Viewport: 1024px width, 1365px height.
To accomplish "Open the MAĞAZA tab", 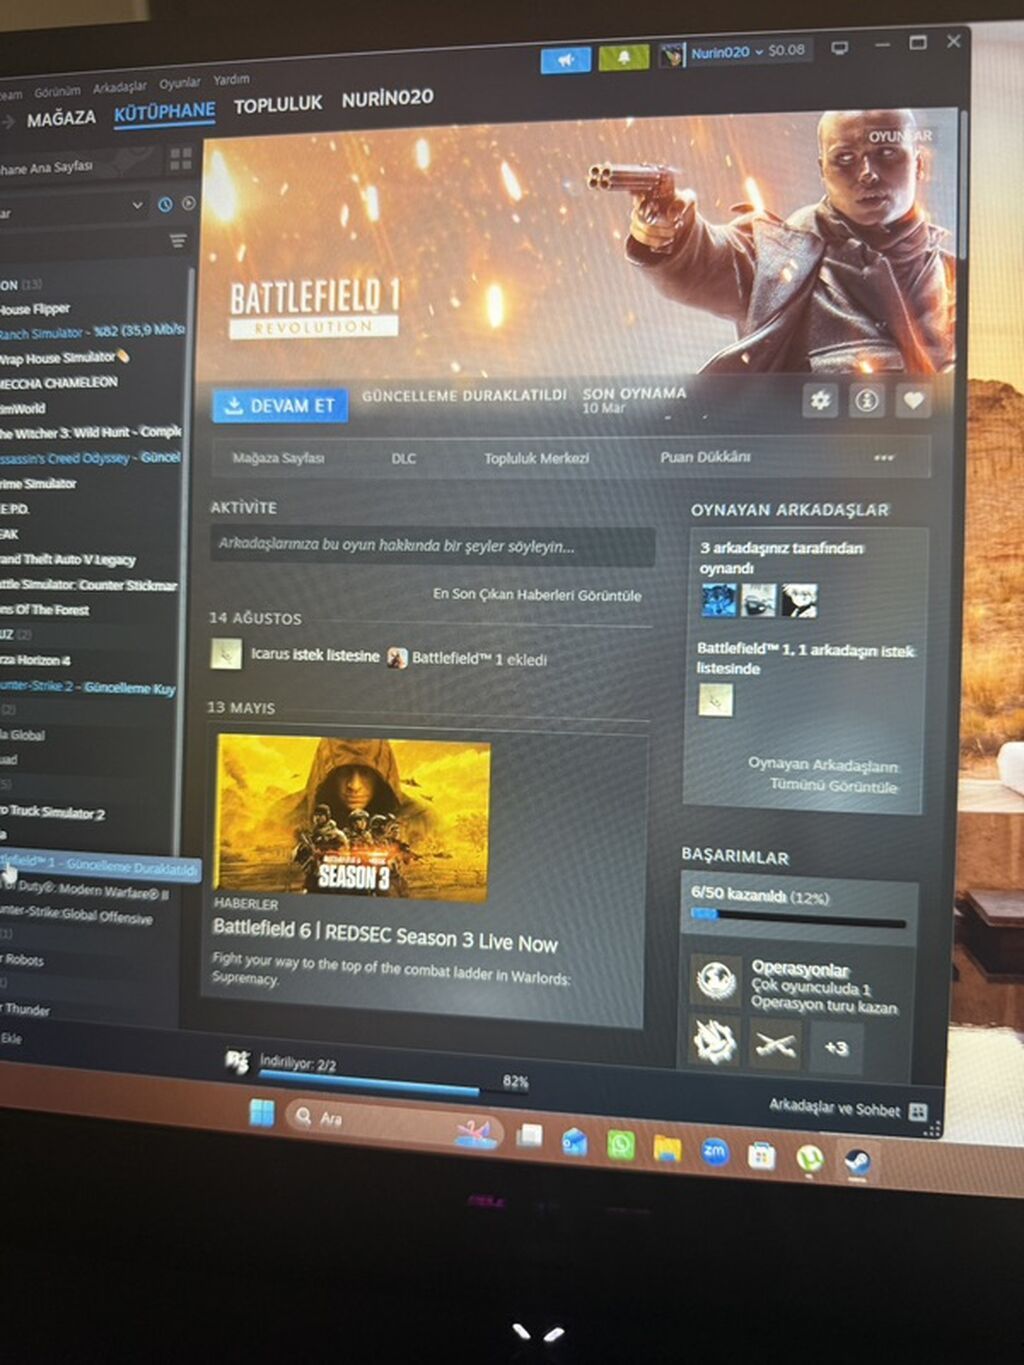I will click(x=61, y=119).
